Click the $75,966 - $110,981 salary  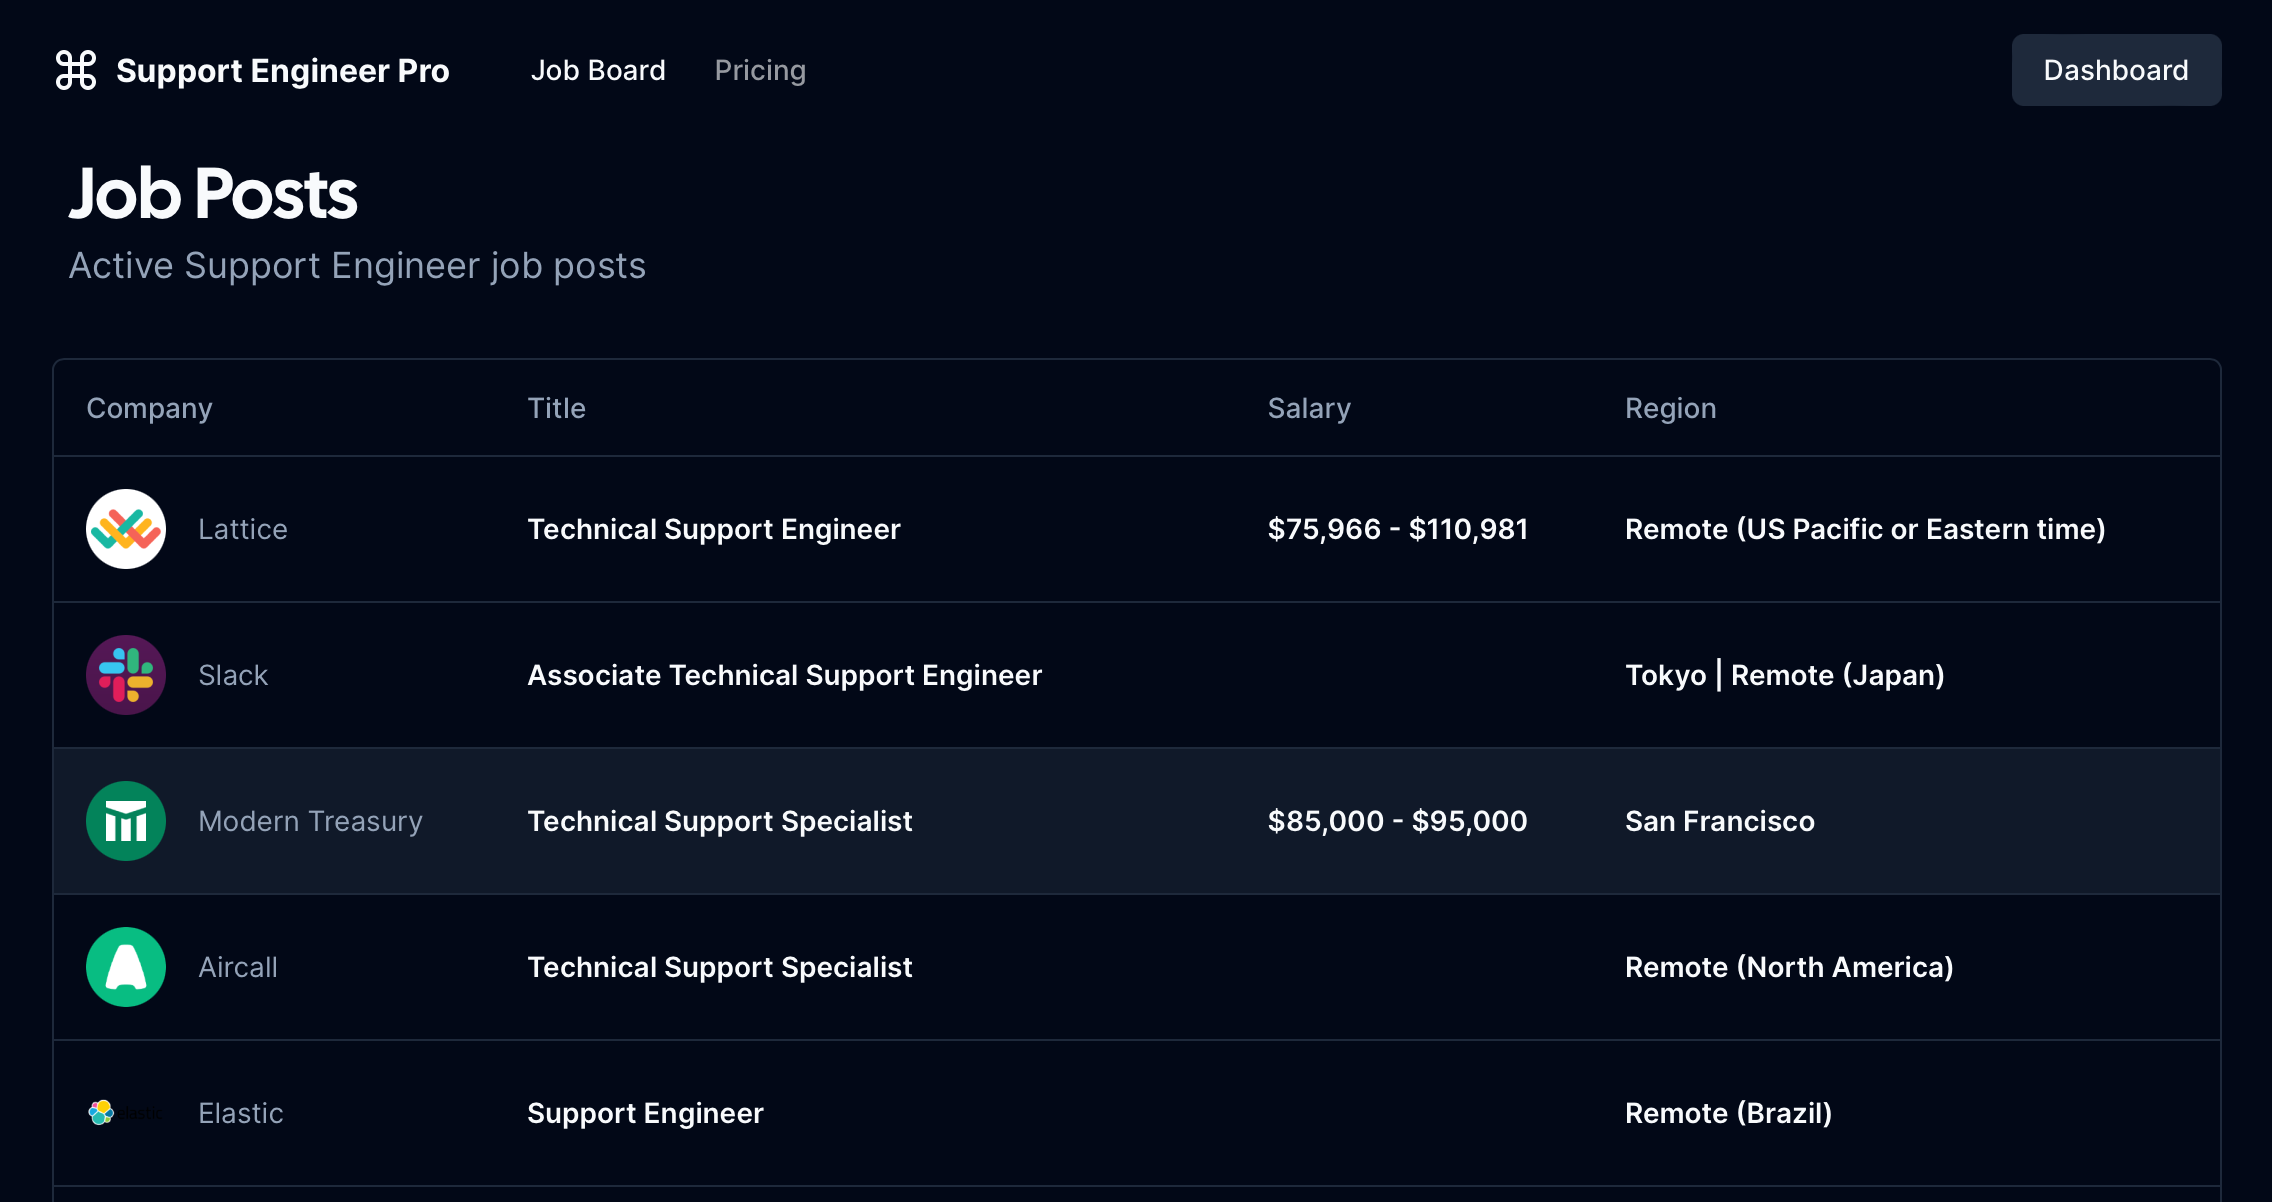1398,529
